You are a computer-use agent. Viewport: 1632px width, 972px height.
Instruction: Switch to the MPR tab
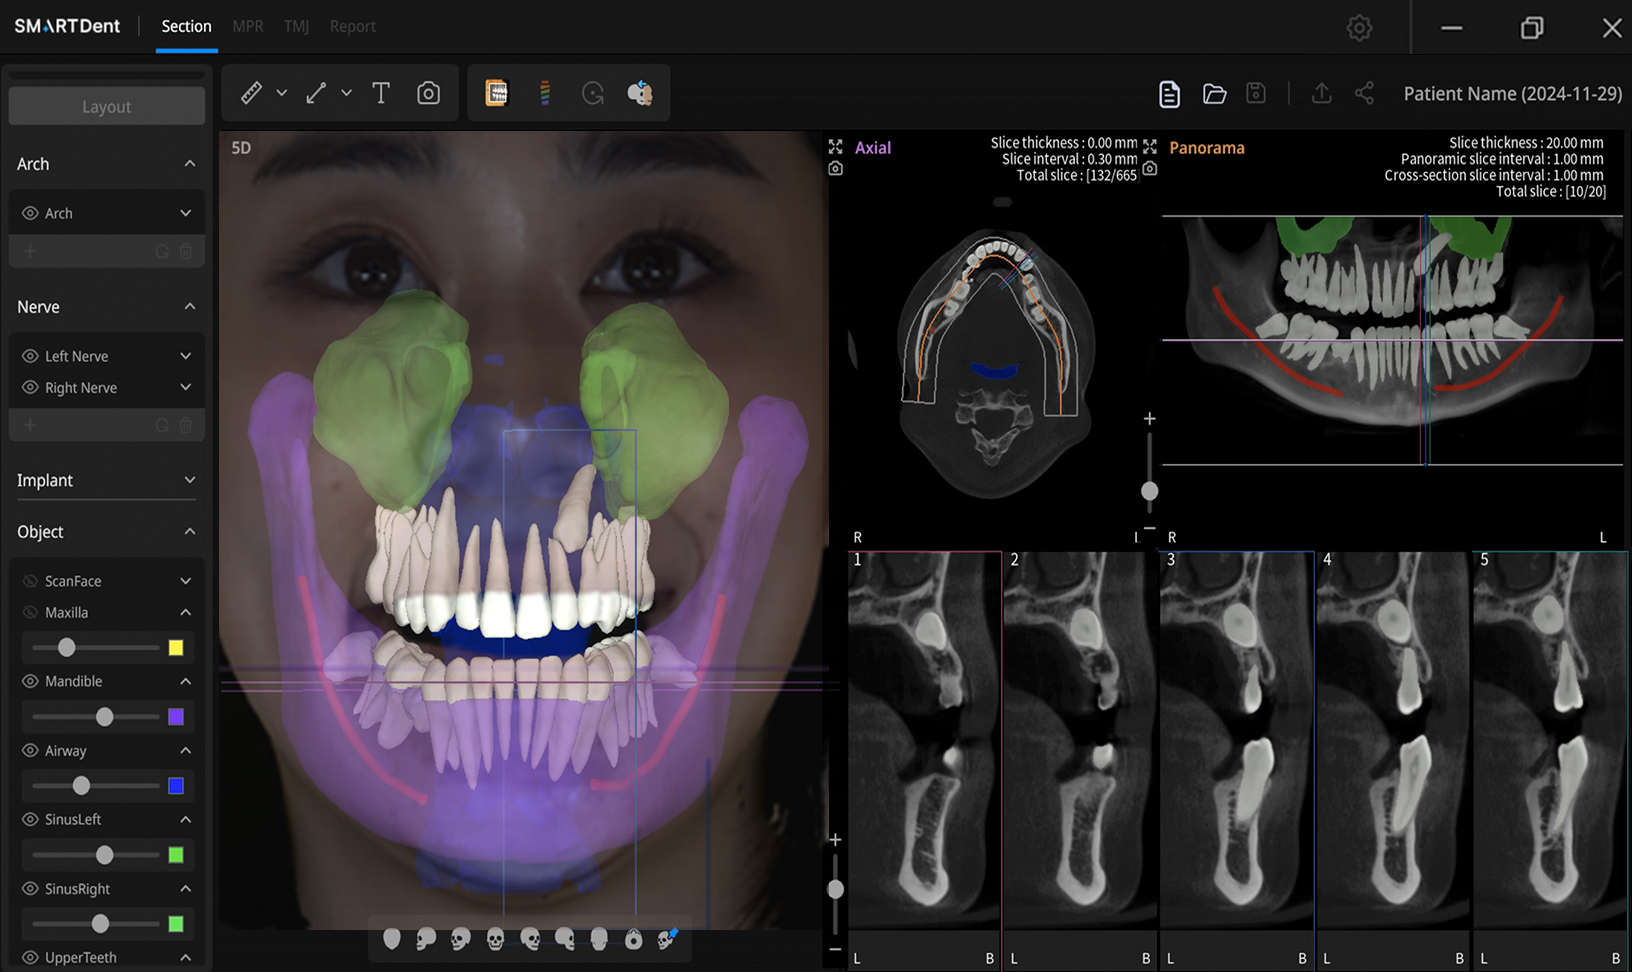click(247, 26)
